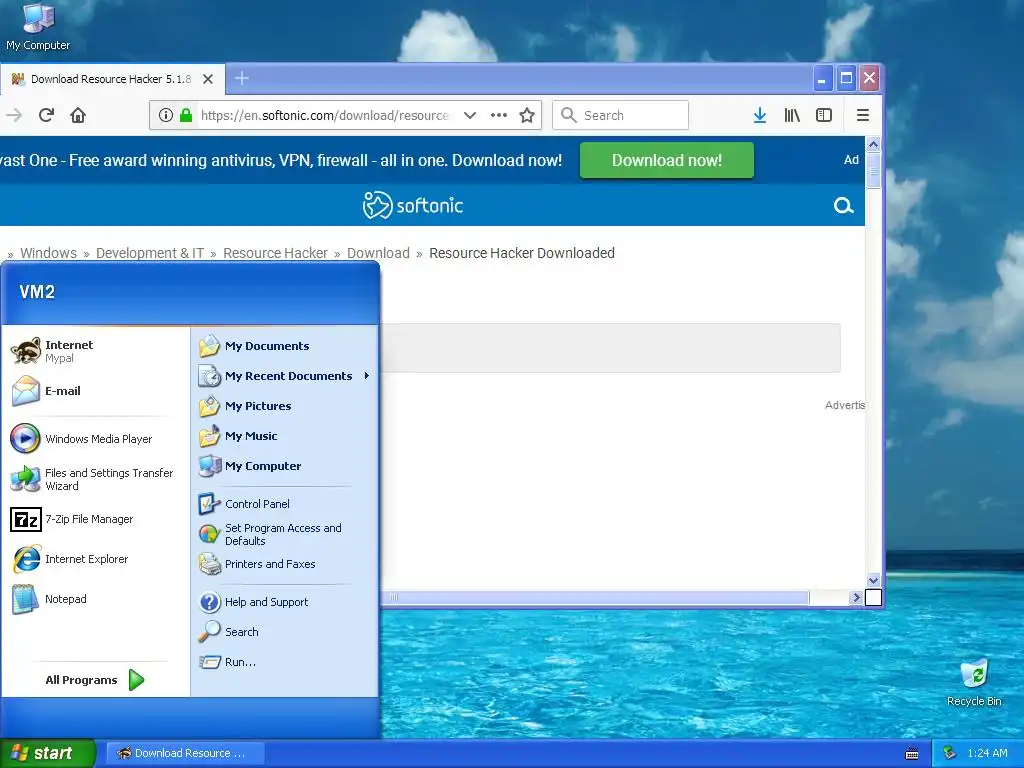1024x768 pixels.
Task: Open My Music folder
Action: coord(284,436)
